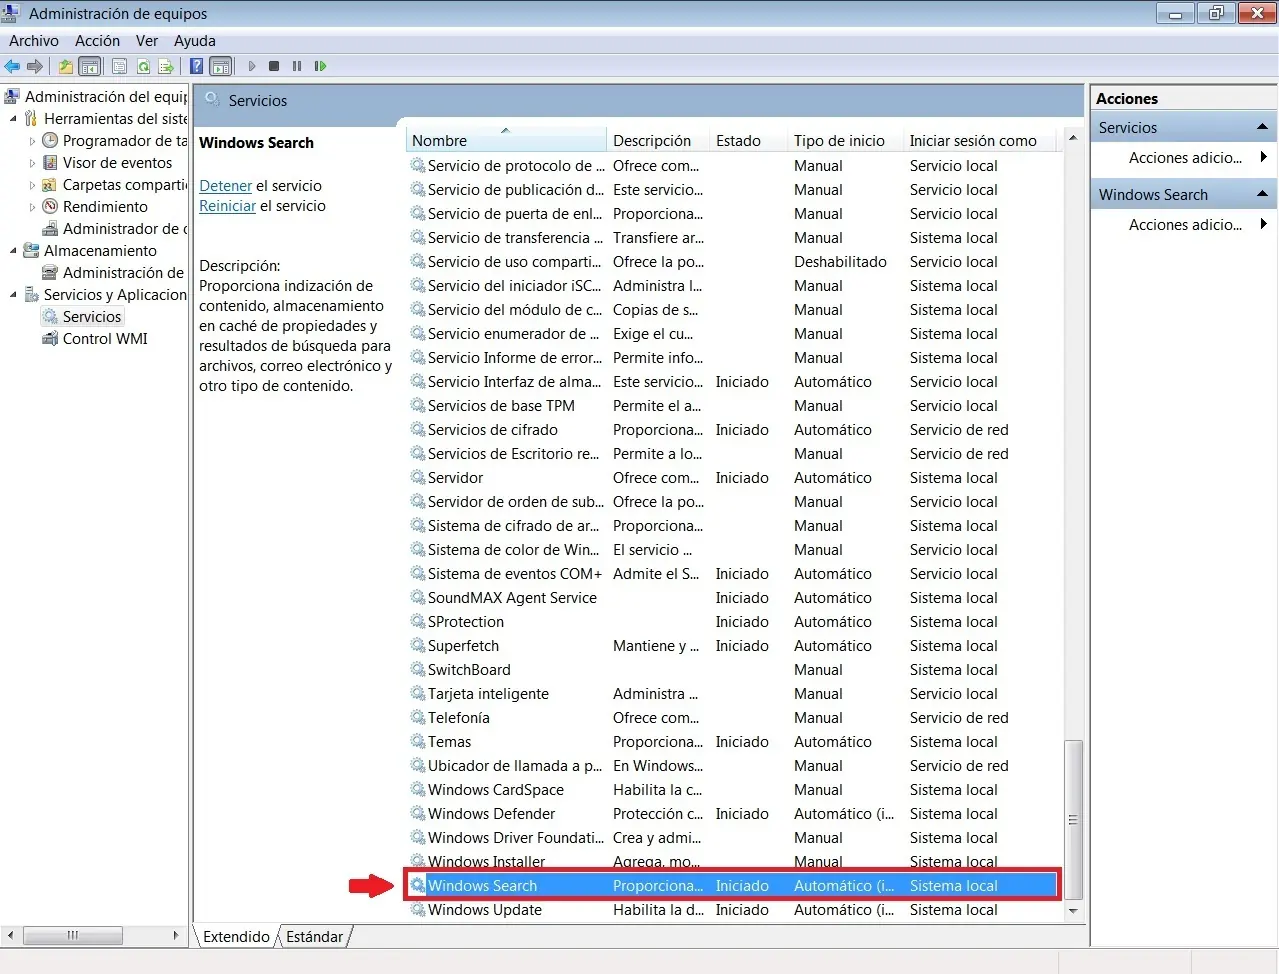Click the Up one level folder icon
The width and height of the screenshot is (1279, 974).
click(x=65, y=67)
